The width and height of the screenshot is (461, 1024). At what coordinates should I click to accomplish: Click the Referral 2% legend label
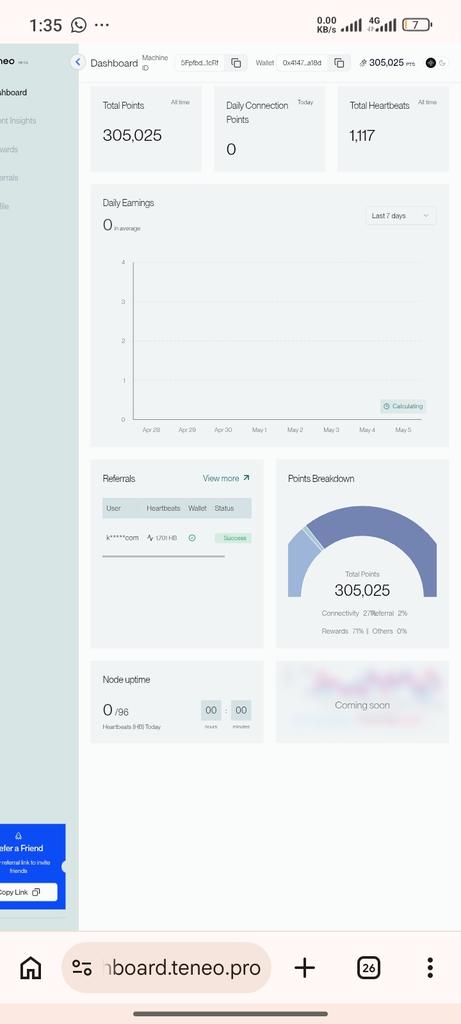[390, 613]
